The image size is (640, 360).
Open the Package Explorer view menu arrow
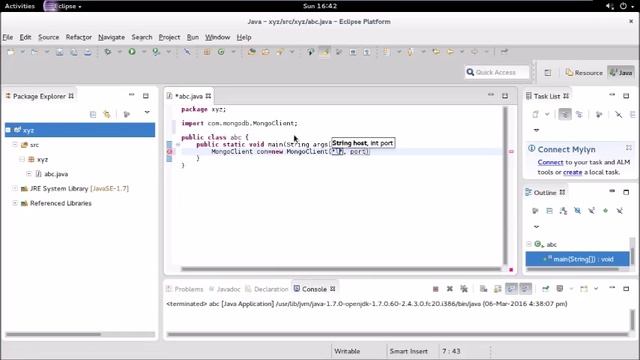147,112
